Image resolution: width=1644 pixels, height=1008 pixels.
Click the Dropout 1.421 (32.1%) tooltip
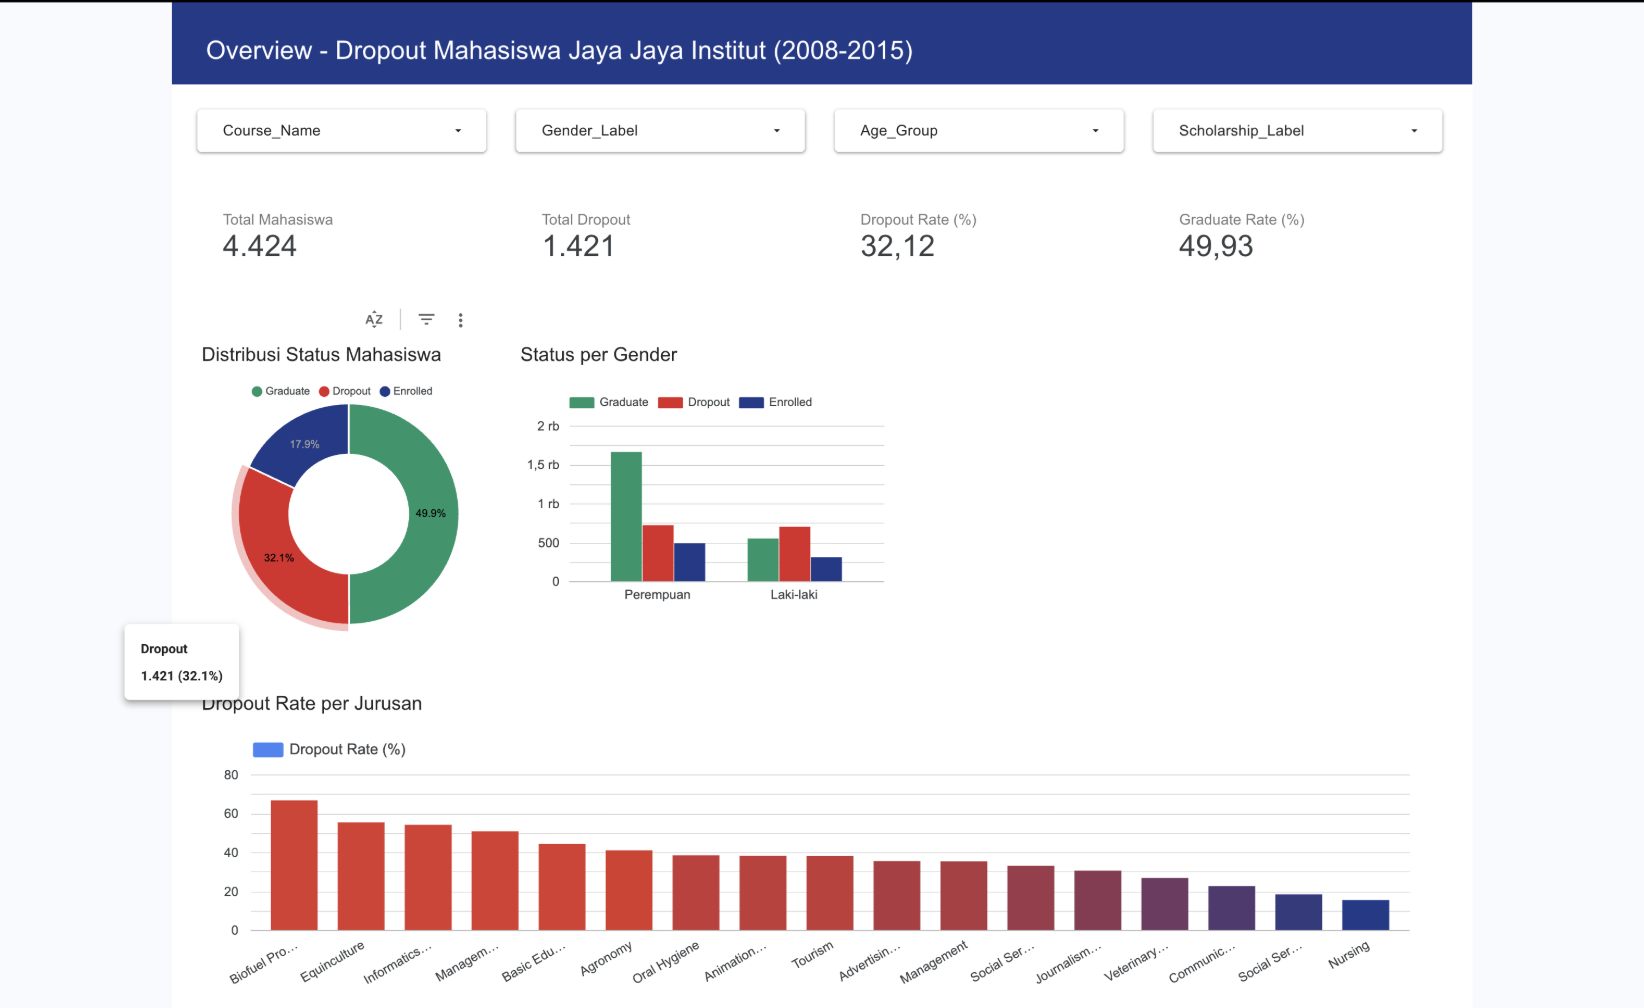tap(182, 662)
